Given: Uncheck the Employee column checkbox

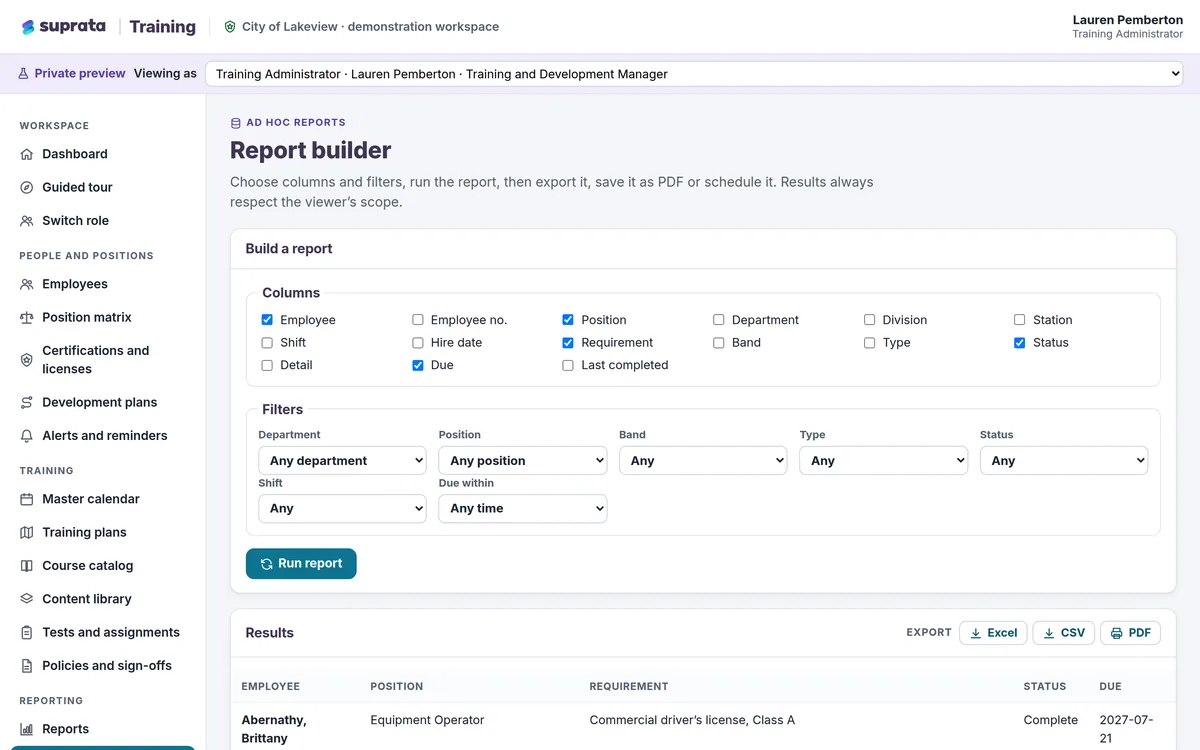Looking at the screenshot, I should click(267, 320).
